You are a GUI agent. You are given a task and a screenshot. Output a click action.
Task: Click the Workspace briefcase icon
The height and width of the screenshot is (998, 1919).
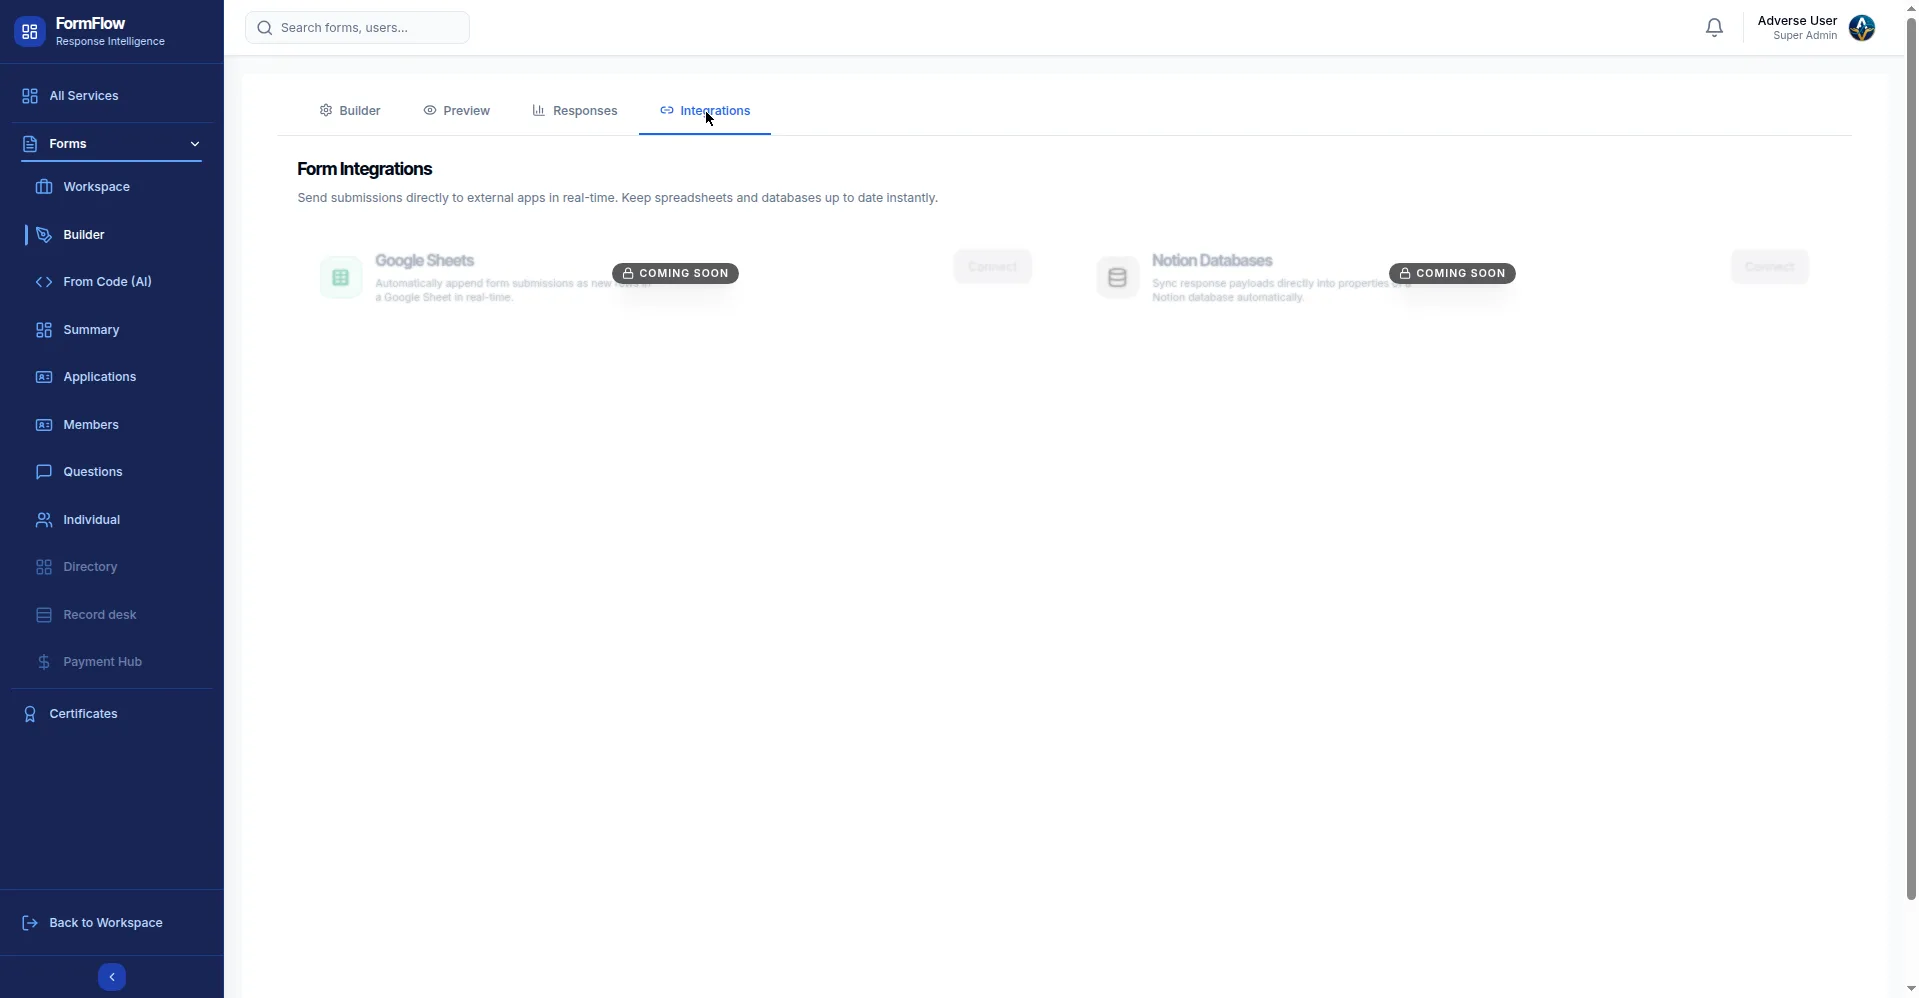tap(44, 187)
